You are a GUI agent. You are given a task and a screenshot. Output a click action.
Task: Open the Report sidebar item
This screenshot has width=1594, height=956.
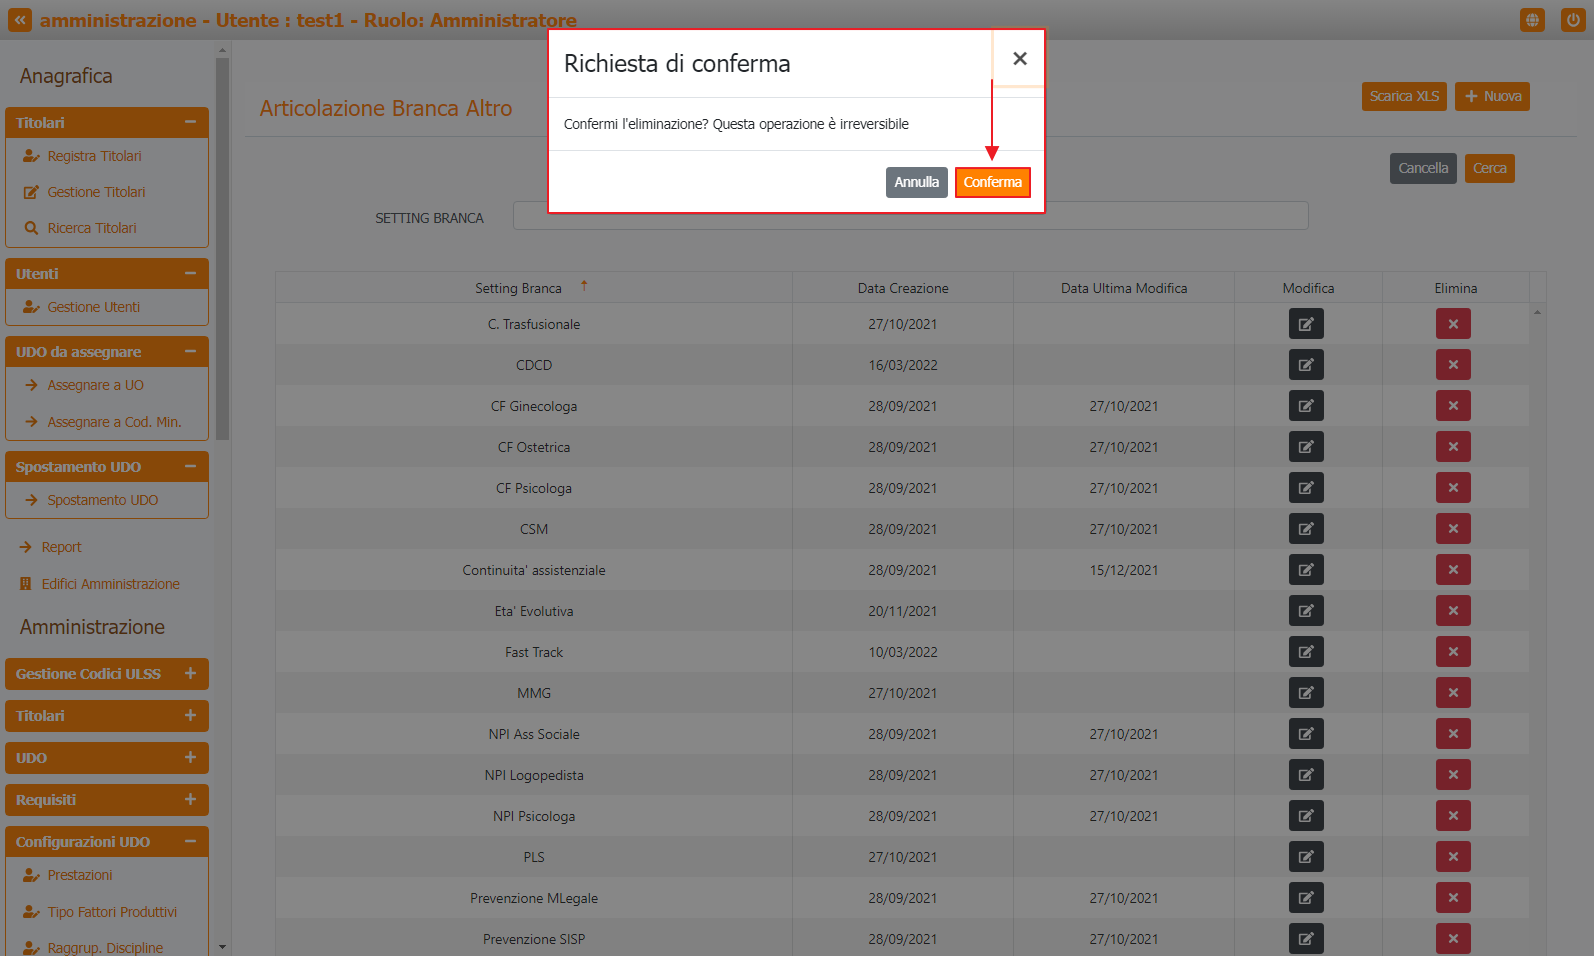(x=61, y=547)
